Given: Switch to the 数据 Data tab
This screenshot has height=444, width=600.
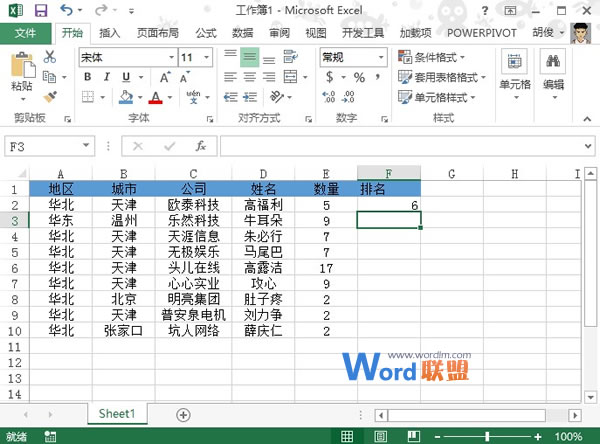Looking at the screenshot, I should tap(243, 33).
